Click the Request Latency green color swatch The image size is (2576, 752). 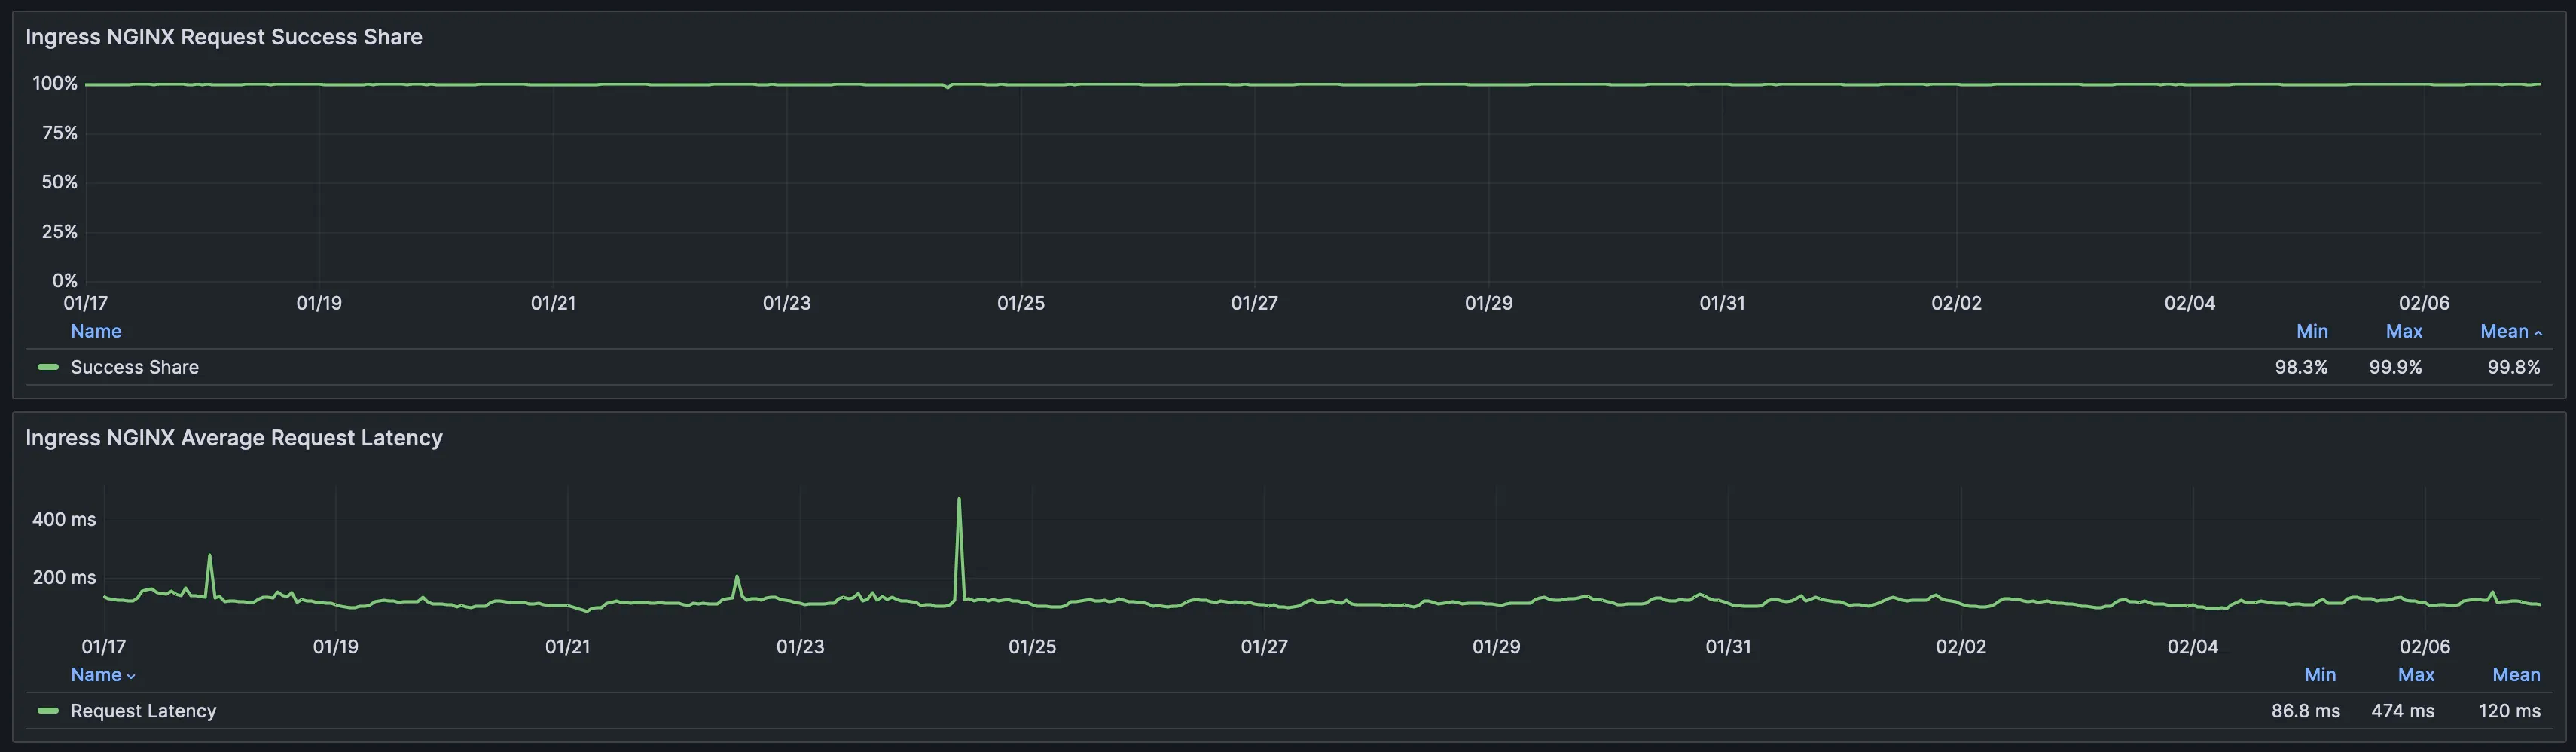[x=48, y=711]
